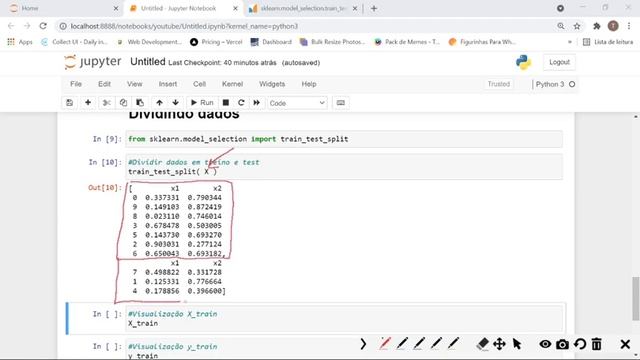Open the View menu
Image resolution: width=640 pixels, height=360 pixels.
(x=134, y=84)
